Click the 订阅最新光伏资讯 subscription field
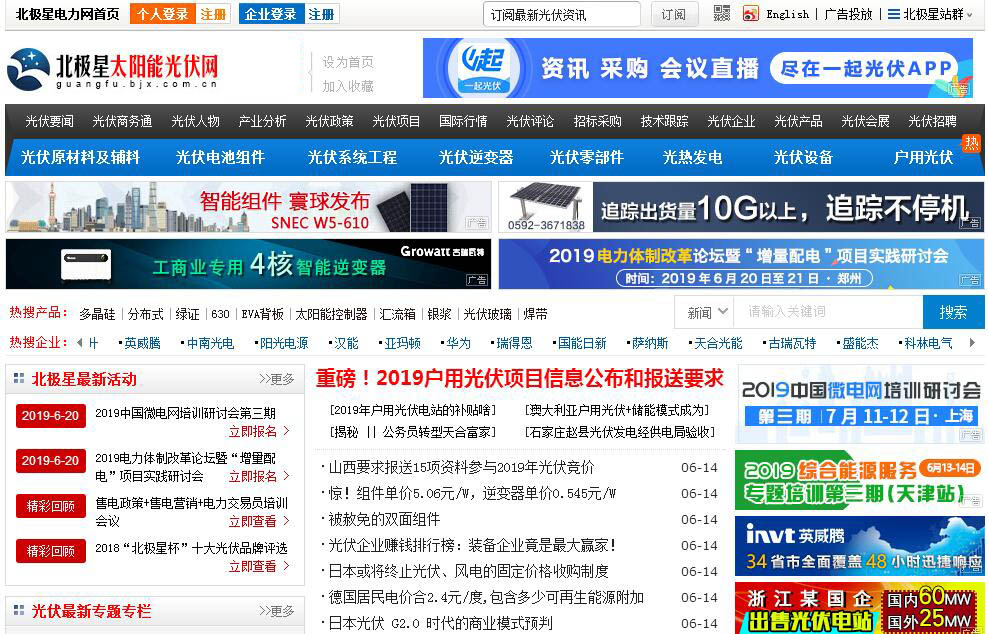The image size is (988, 634). pyautogui.click(x=562, y=14)
